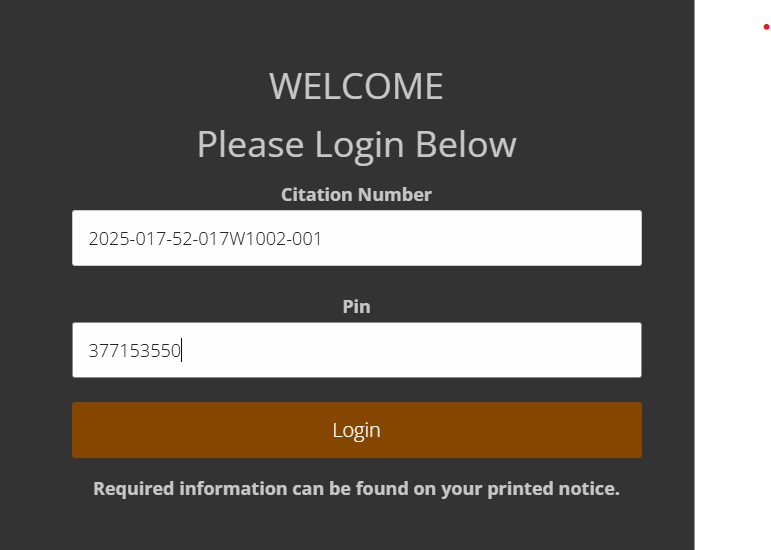The image size is (771, 550).
Task: Click the citation text 2025-017-52-017W1002-001
Action: click(x=205, y=239)
